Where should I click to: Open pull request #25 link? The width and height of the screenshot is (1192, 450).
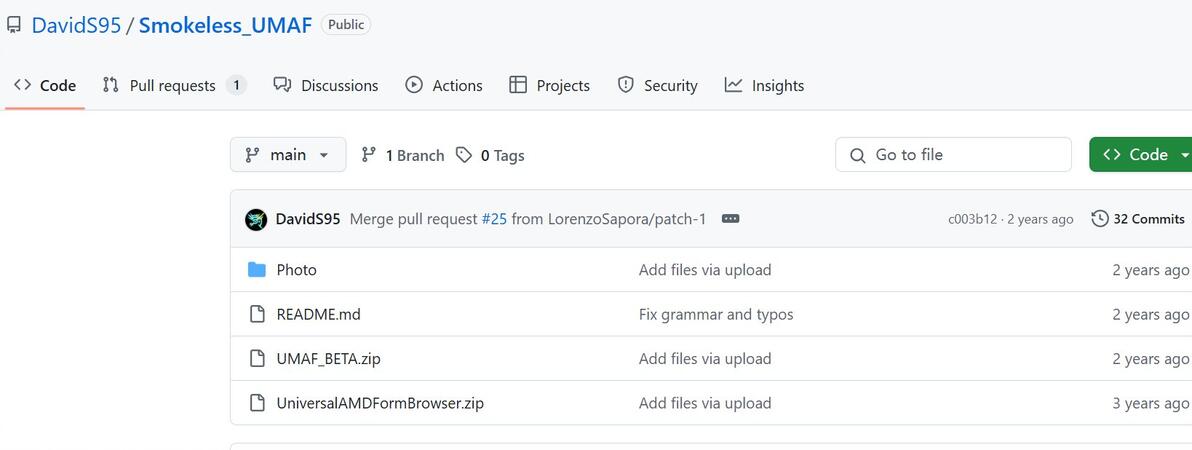(494, 219)
